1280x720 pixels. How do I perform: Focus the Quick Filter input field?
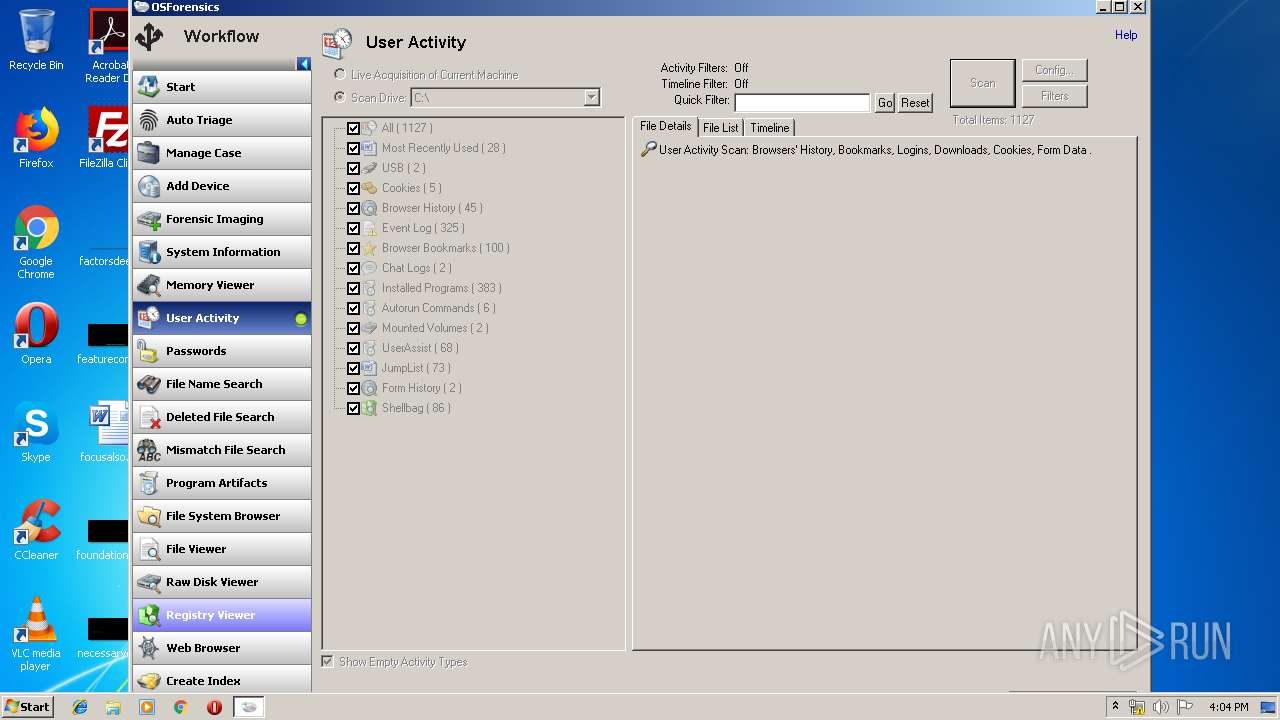click(802, 103)
